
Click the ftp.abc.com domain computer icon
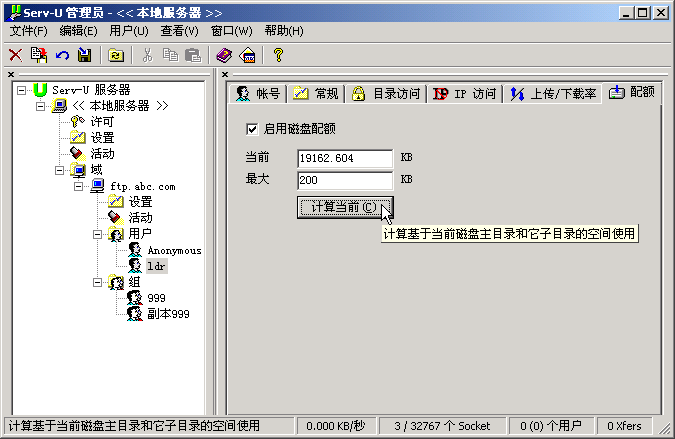pos(97,186)
